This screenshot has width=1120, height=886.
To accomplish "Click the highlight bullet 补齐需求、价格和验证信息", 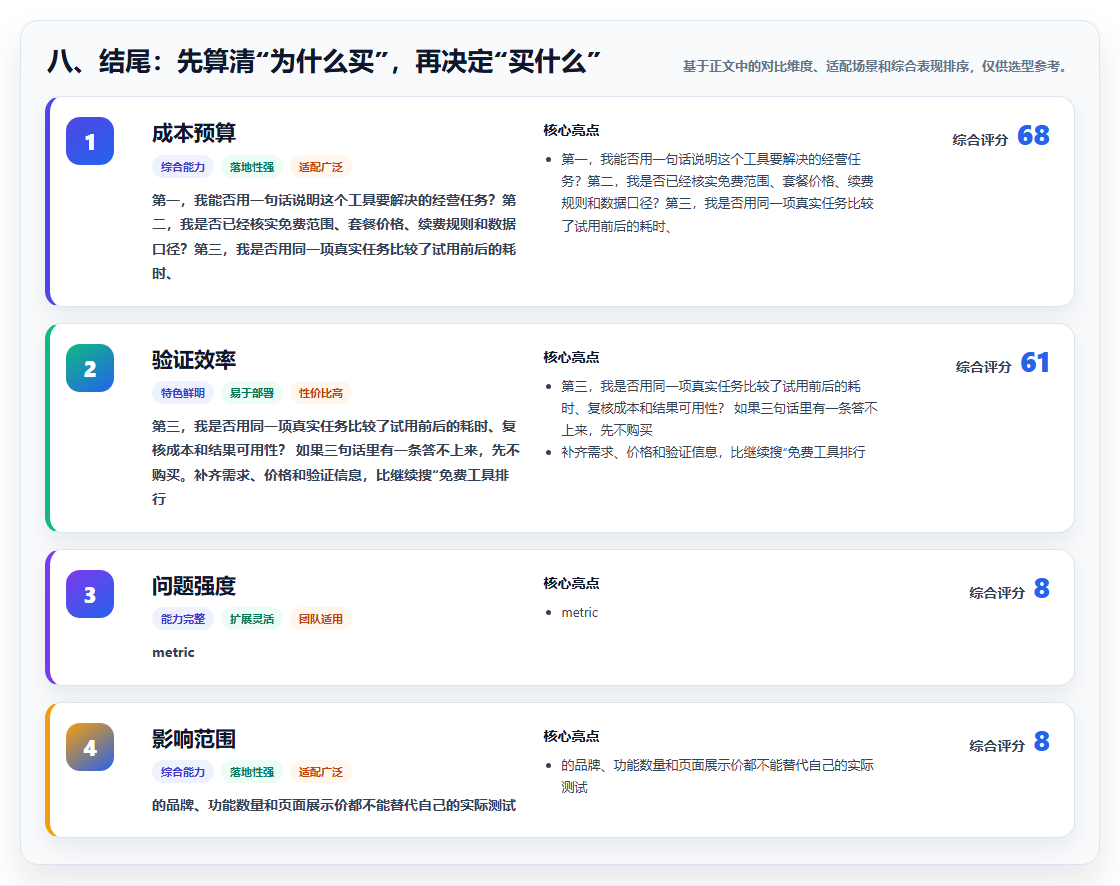I will 713,452.
